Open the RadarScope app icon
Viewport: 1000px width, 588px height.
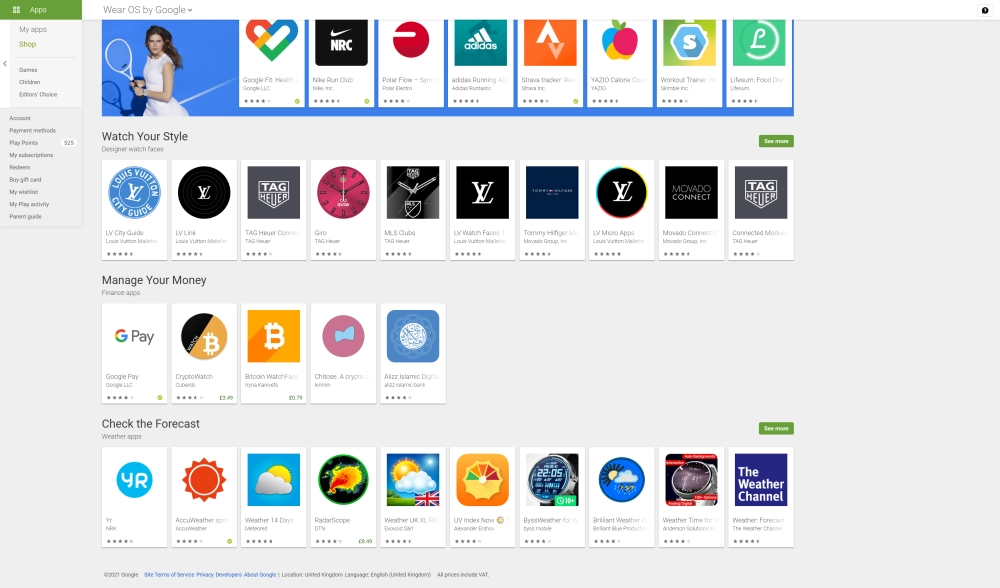pos(343,480)
